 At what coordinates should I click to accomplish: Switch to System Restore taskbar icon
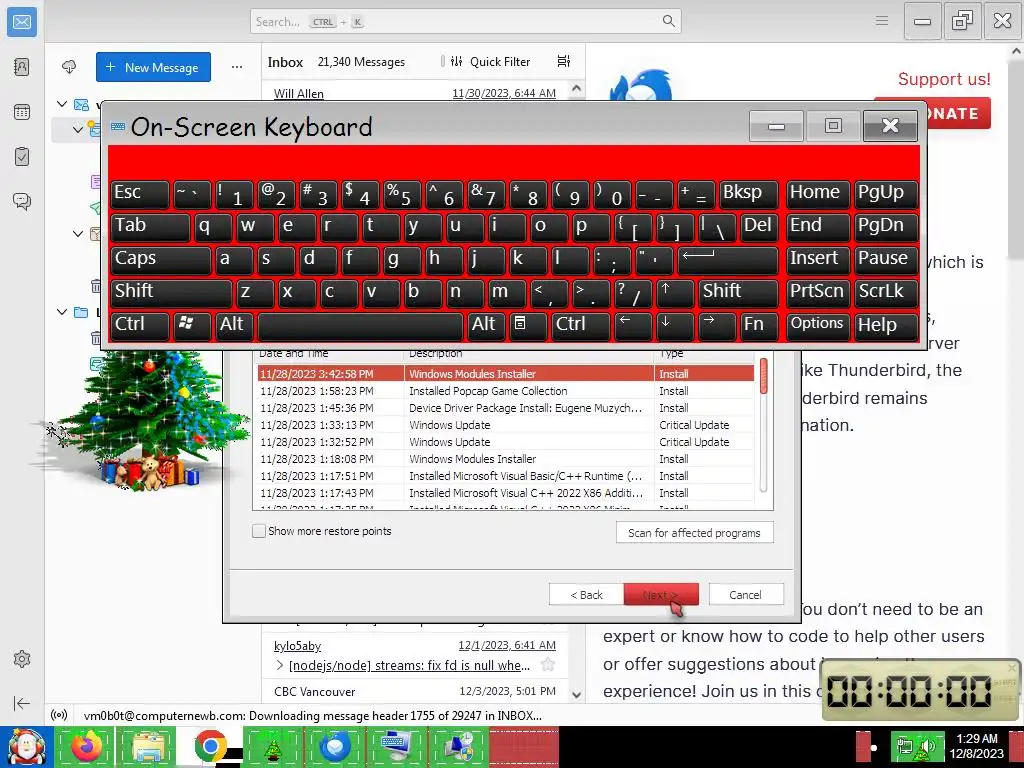tap(458, 747)
